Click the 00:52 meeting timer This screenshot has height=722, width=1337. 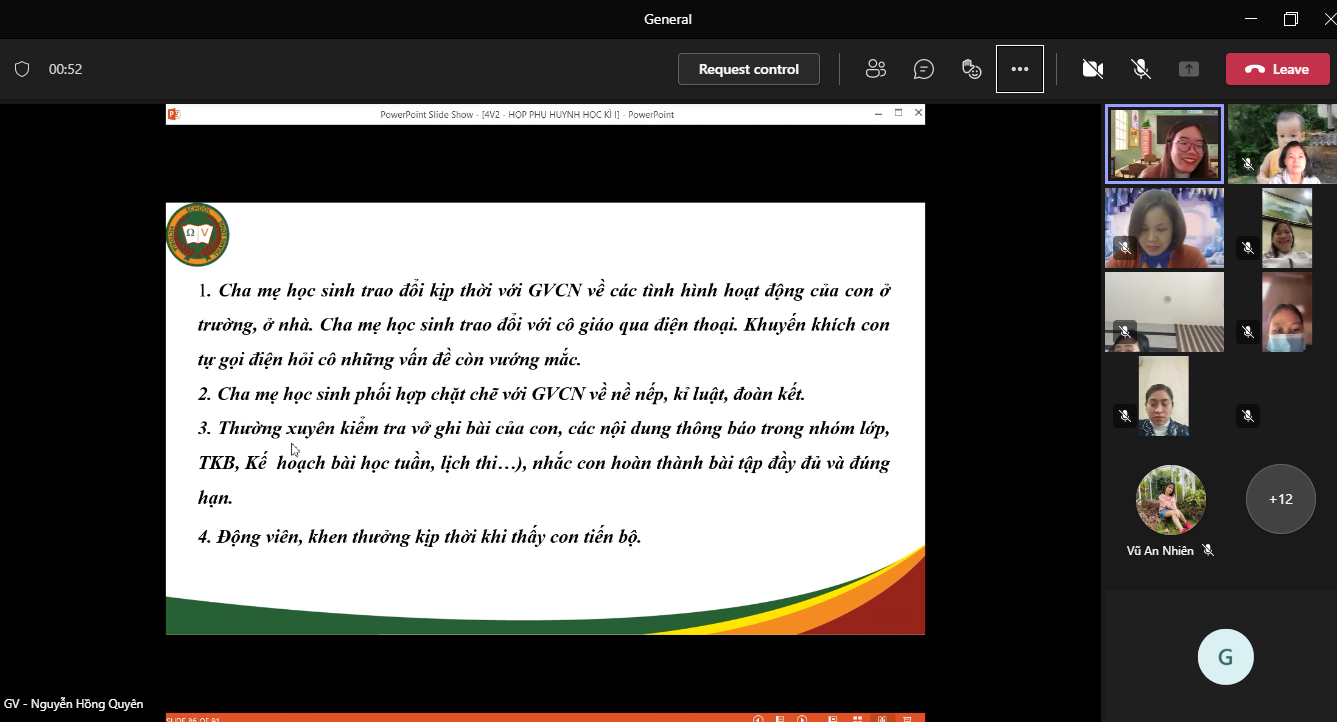click(65, 69)
